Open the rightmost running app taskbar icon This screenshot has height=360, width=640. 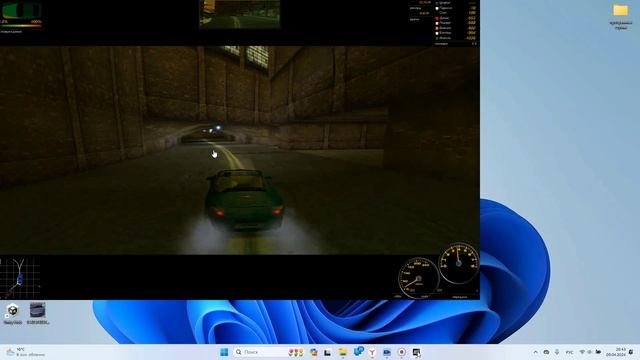coord(416,352)
